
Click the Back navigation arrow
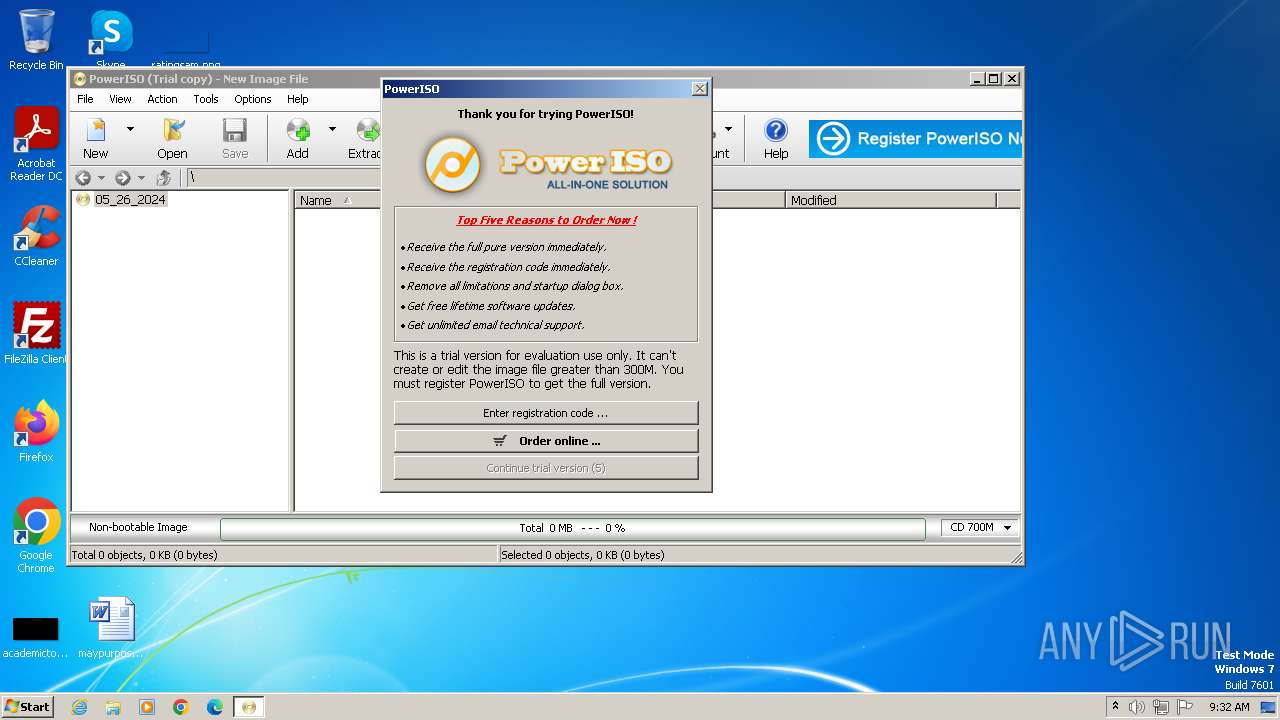[83, 178]
